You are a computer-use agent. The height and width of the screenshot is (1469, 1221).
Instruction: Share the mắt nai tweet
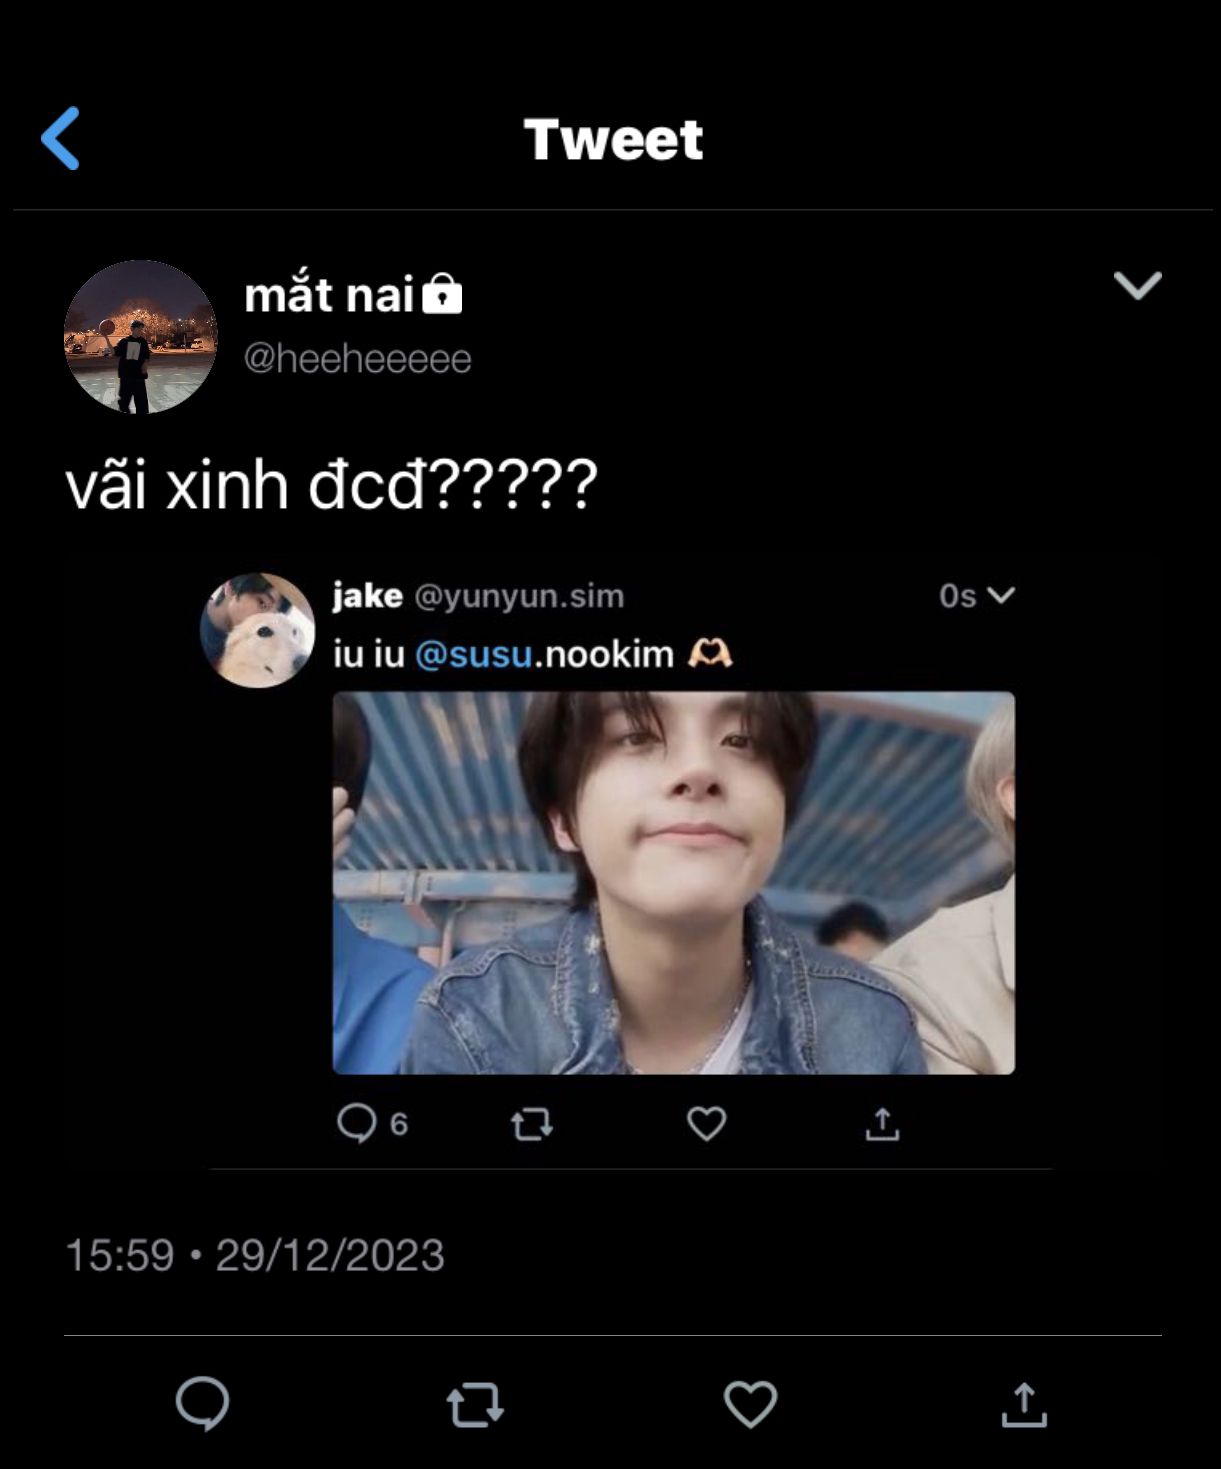1024,1404
